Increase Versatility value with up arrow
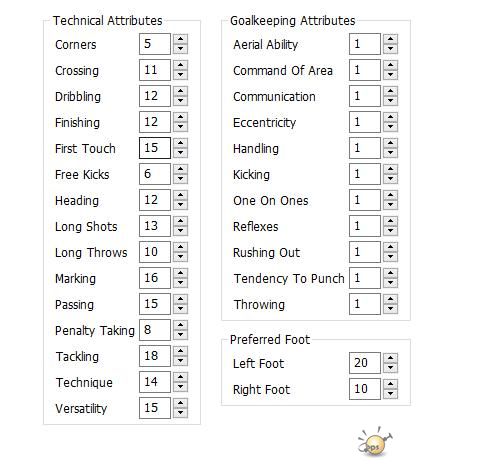Viewport: 488px width, 466px height. [180, 403]
